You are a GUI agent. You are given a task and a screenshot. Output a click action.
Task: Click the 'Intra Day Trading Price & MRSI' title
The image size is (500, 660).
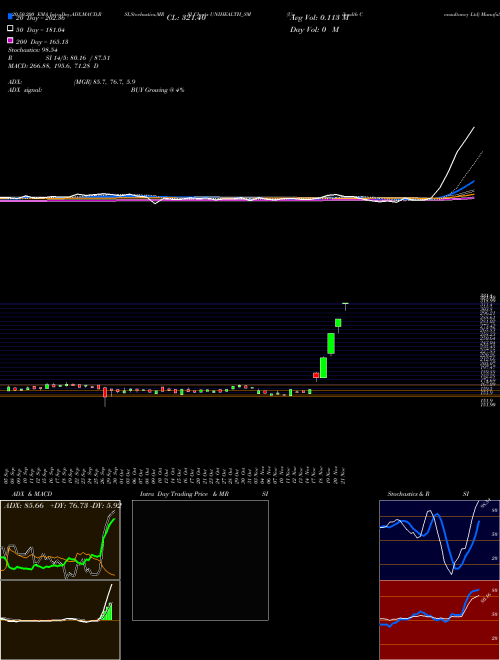204,494
